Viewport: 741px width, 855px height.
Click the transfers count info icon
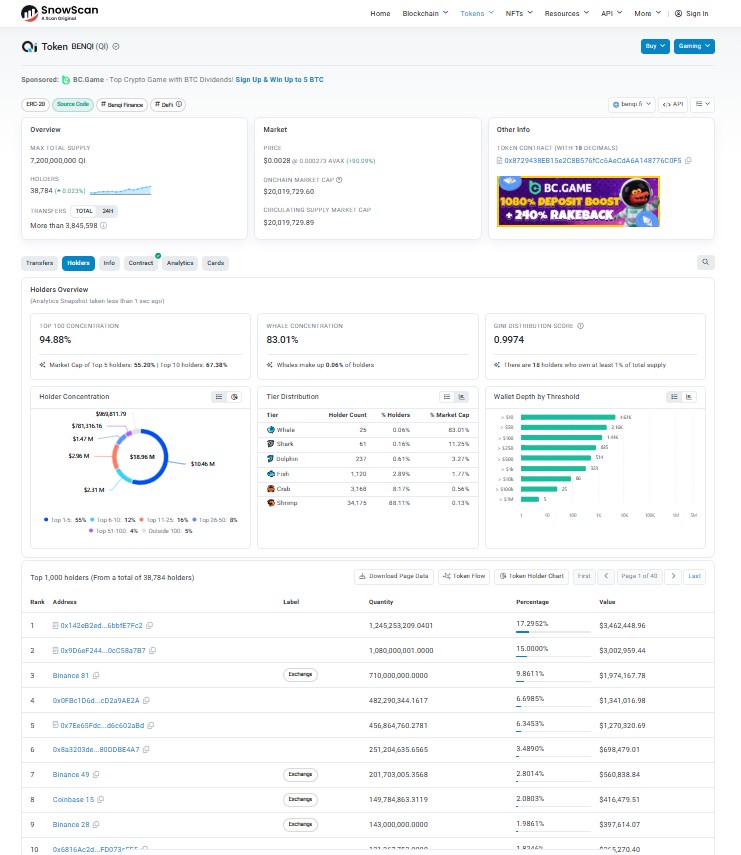click(x=104, y=226)
